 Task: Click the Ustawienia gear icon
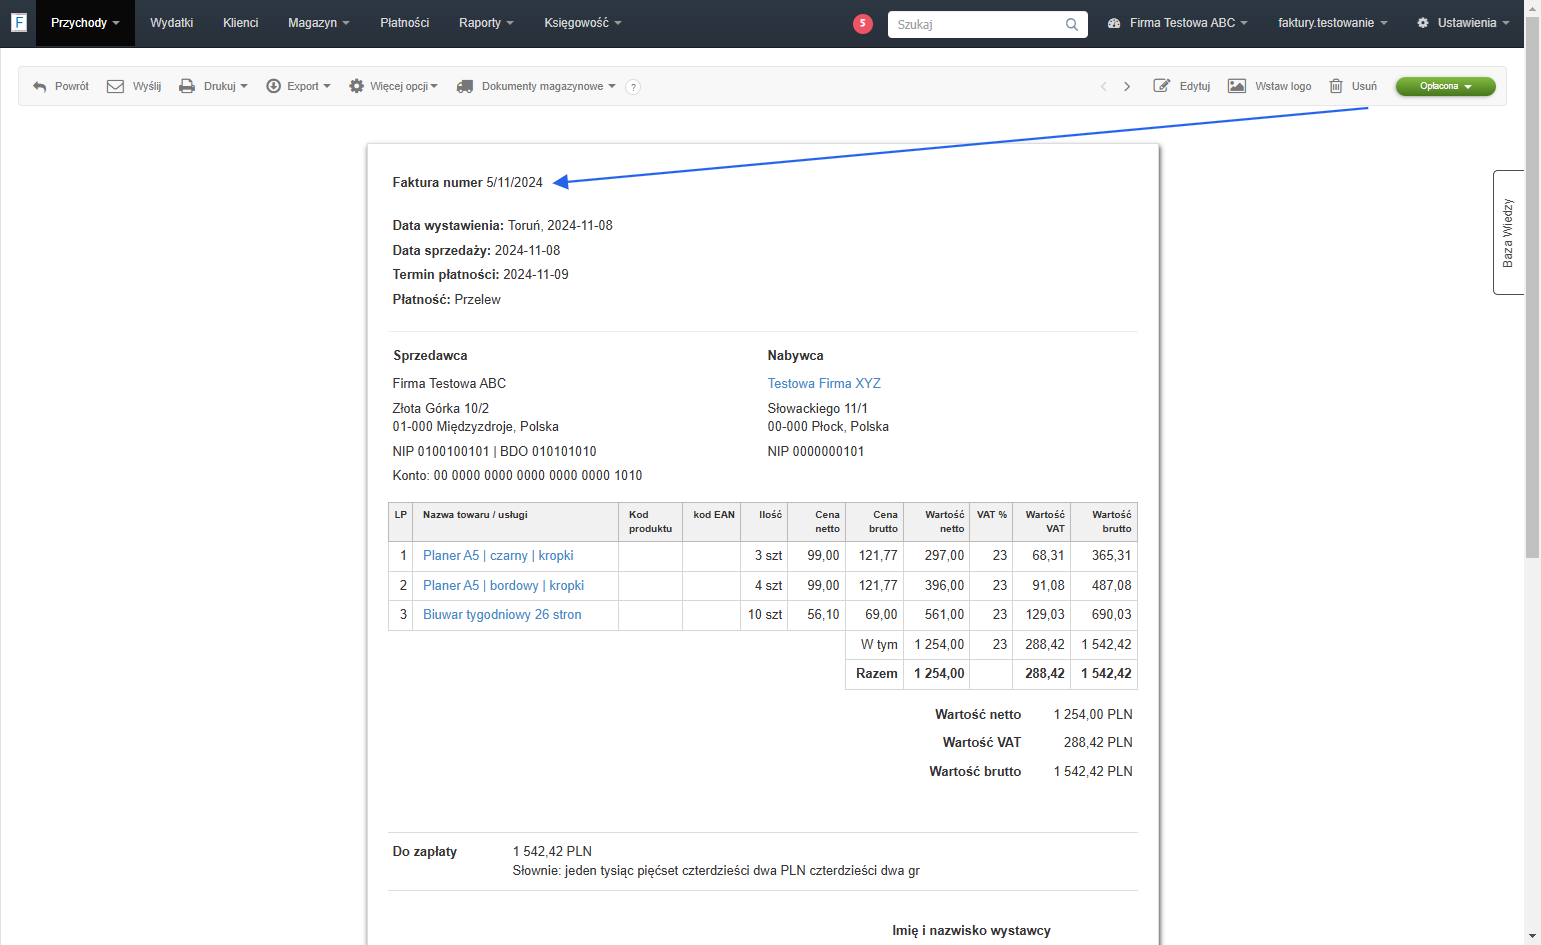pyautogui.click(x=1423, y=23)
